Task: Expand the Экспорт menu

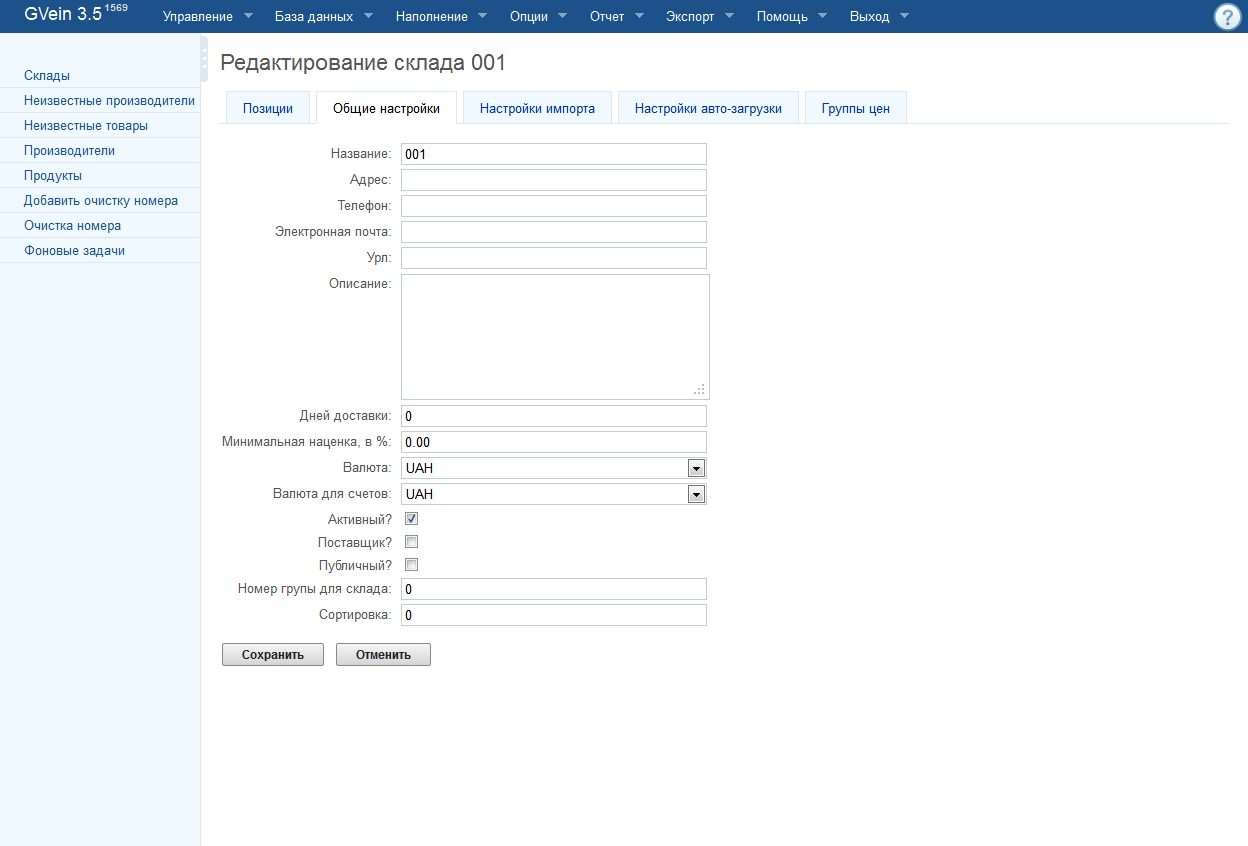Action: 699,17
